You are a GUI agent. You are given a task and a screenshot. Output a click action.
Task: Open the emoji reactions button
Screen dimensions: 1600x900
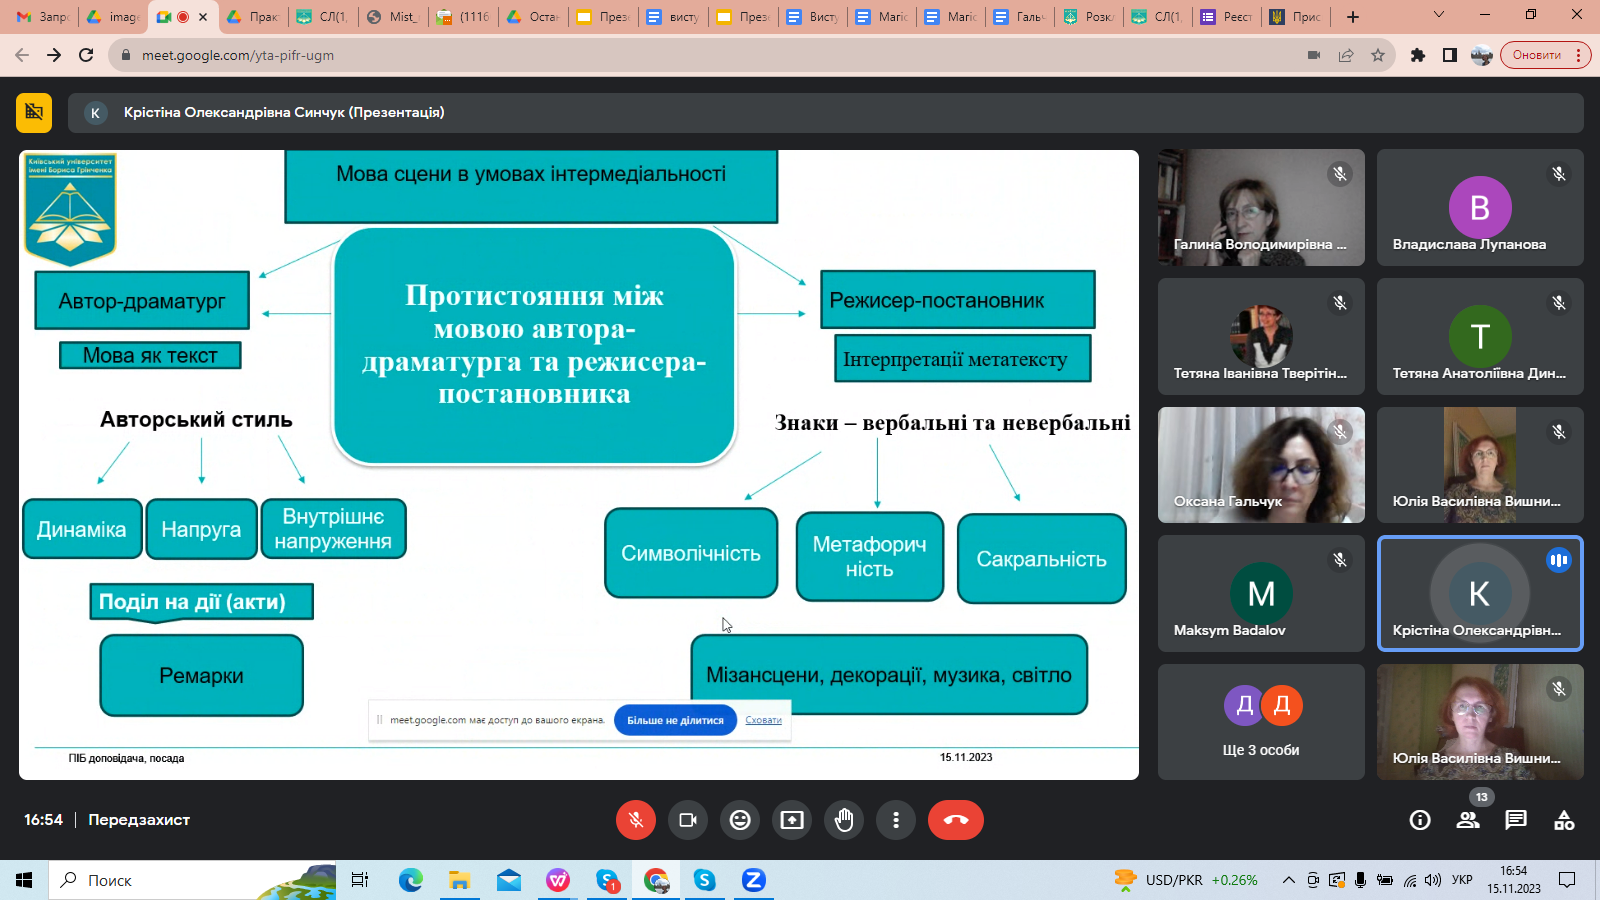click(x=740, y=820)
